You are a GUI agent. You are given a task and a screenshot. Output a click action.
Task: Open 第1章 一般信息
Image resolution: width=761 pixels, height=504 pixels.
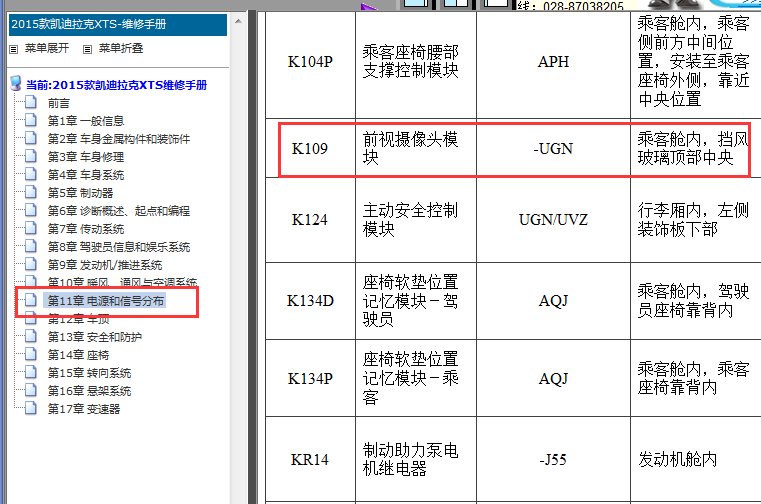(x=86, y=121)
